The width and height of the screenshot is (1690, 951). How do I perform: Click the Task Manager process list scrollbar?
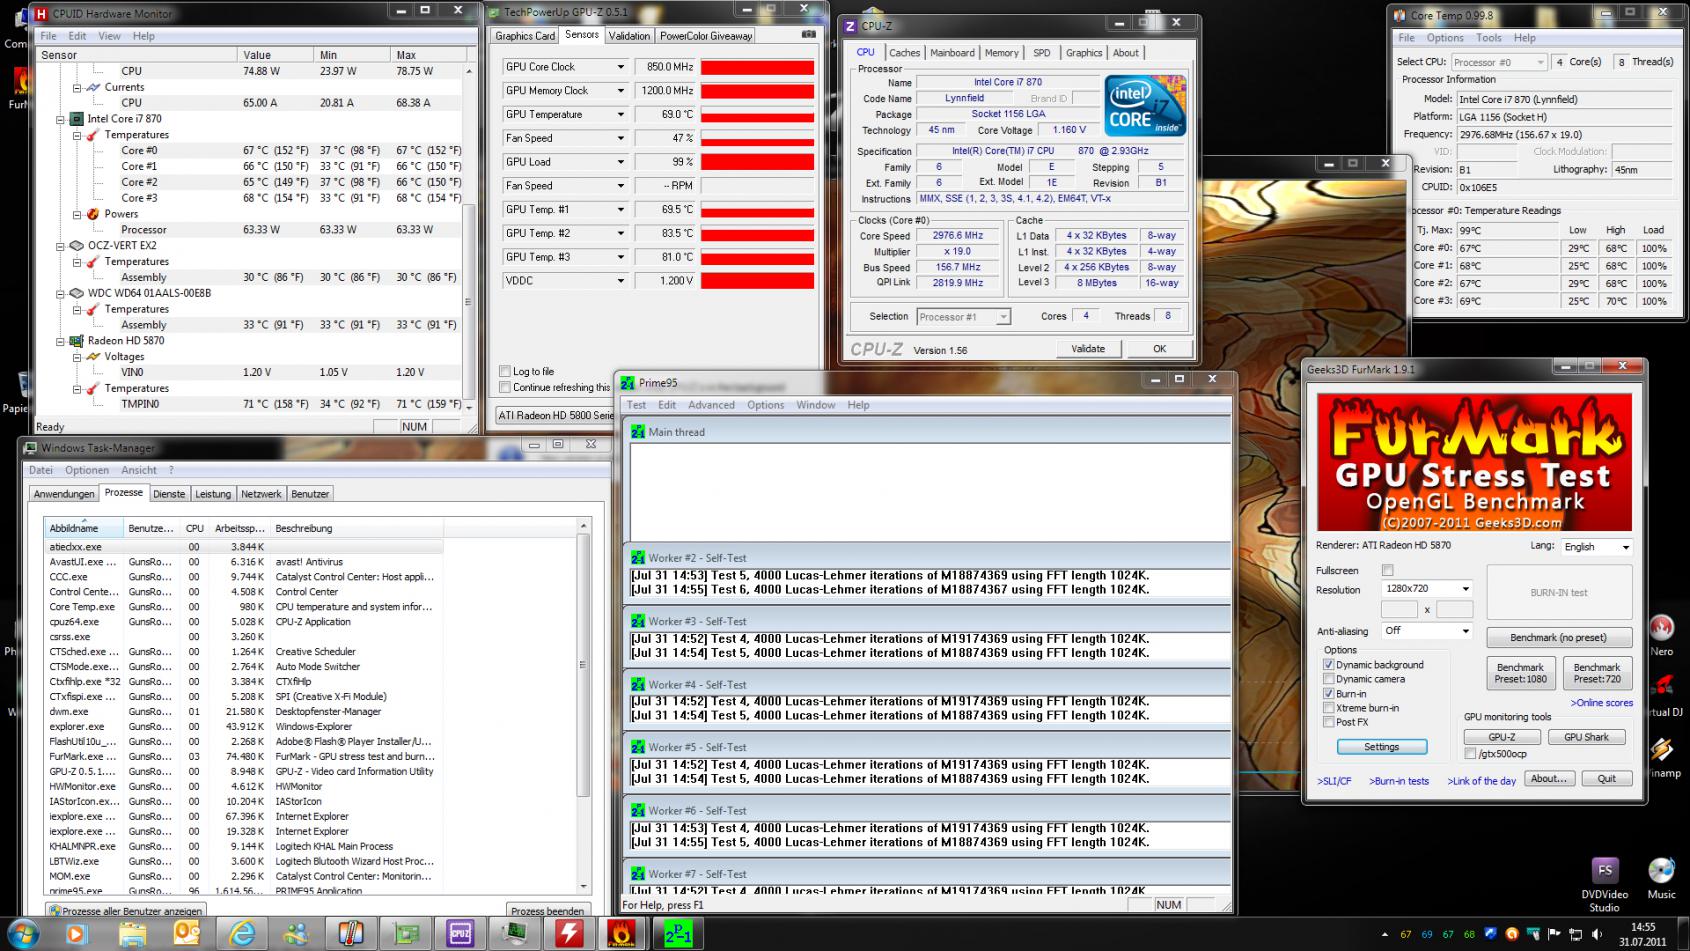point(584,705)
